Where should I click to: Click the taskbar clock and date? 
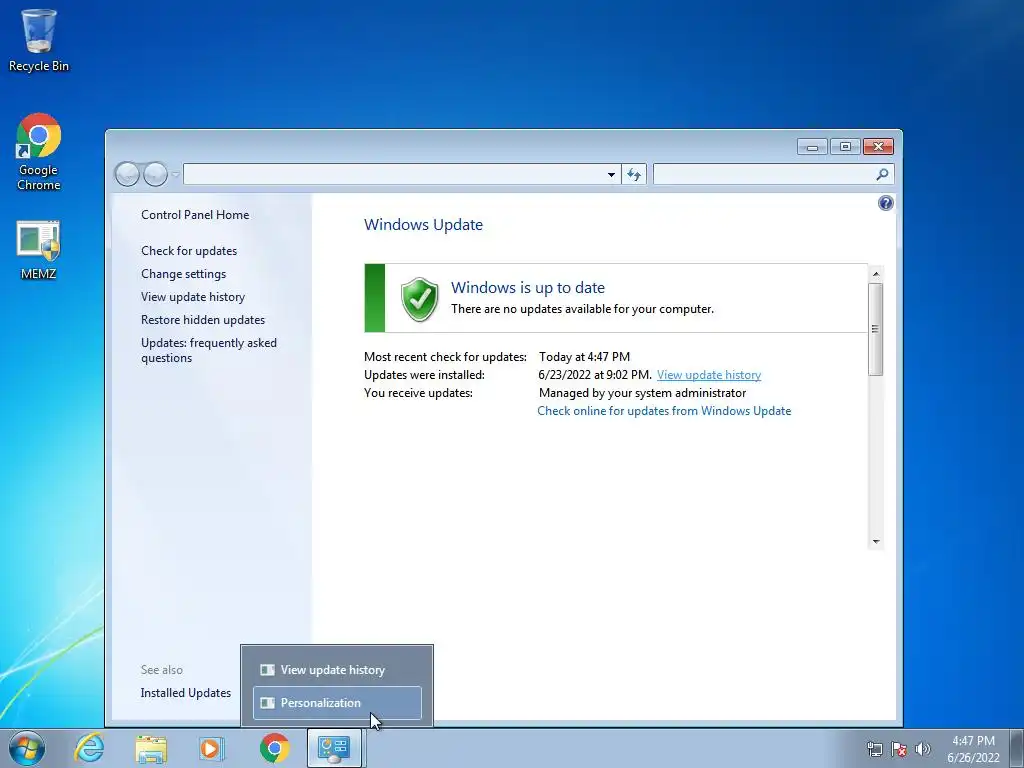click(973, 749)
